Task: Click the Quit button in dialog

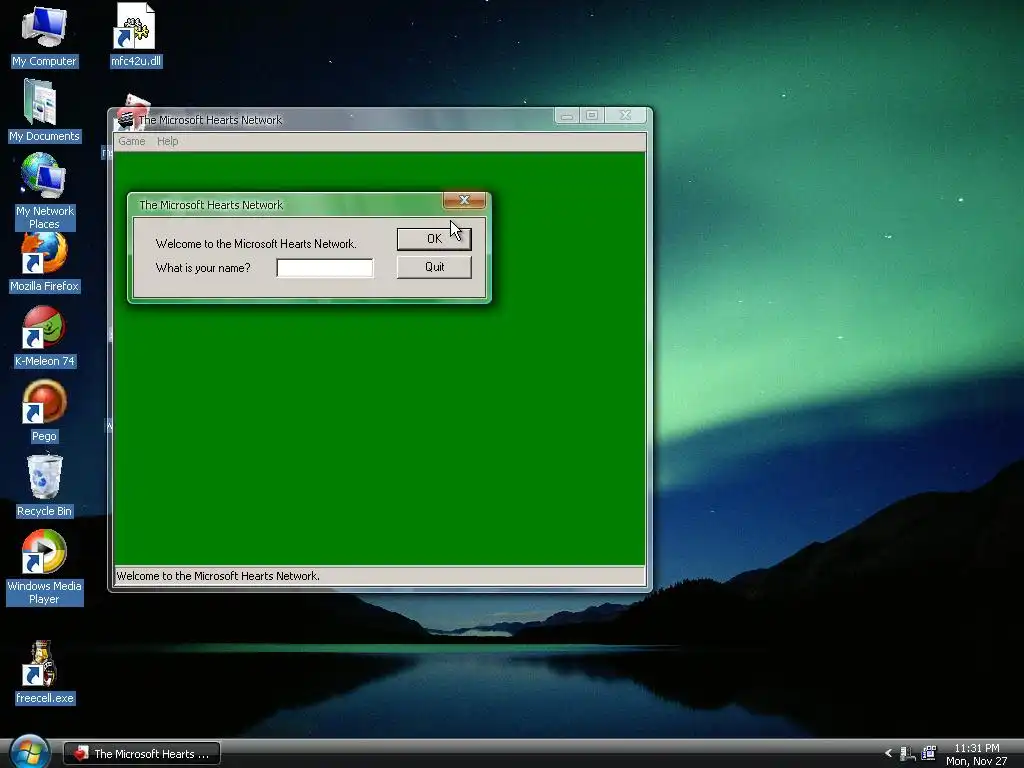Action: tap(434, 267)
